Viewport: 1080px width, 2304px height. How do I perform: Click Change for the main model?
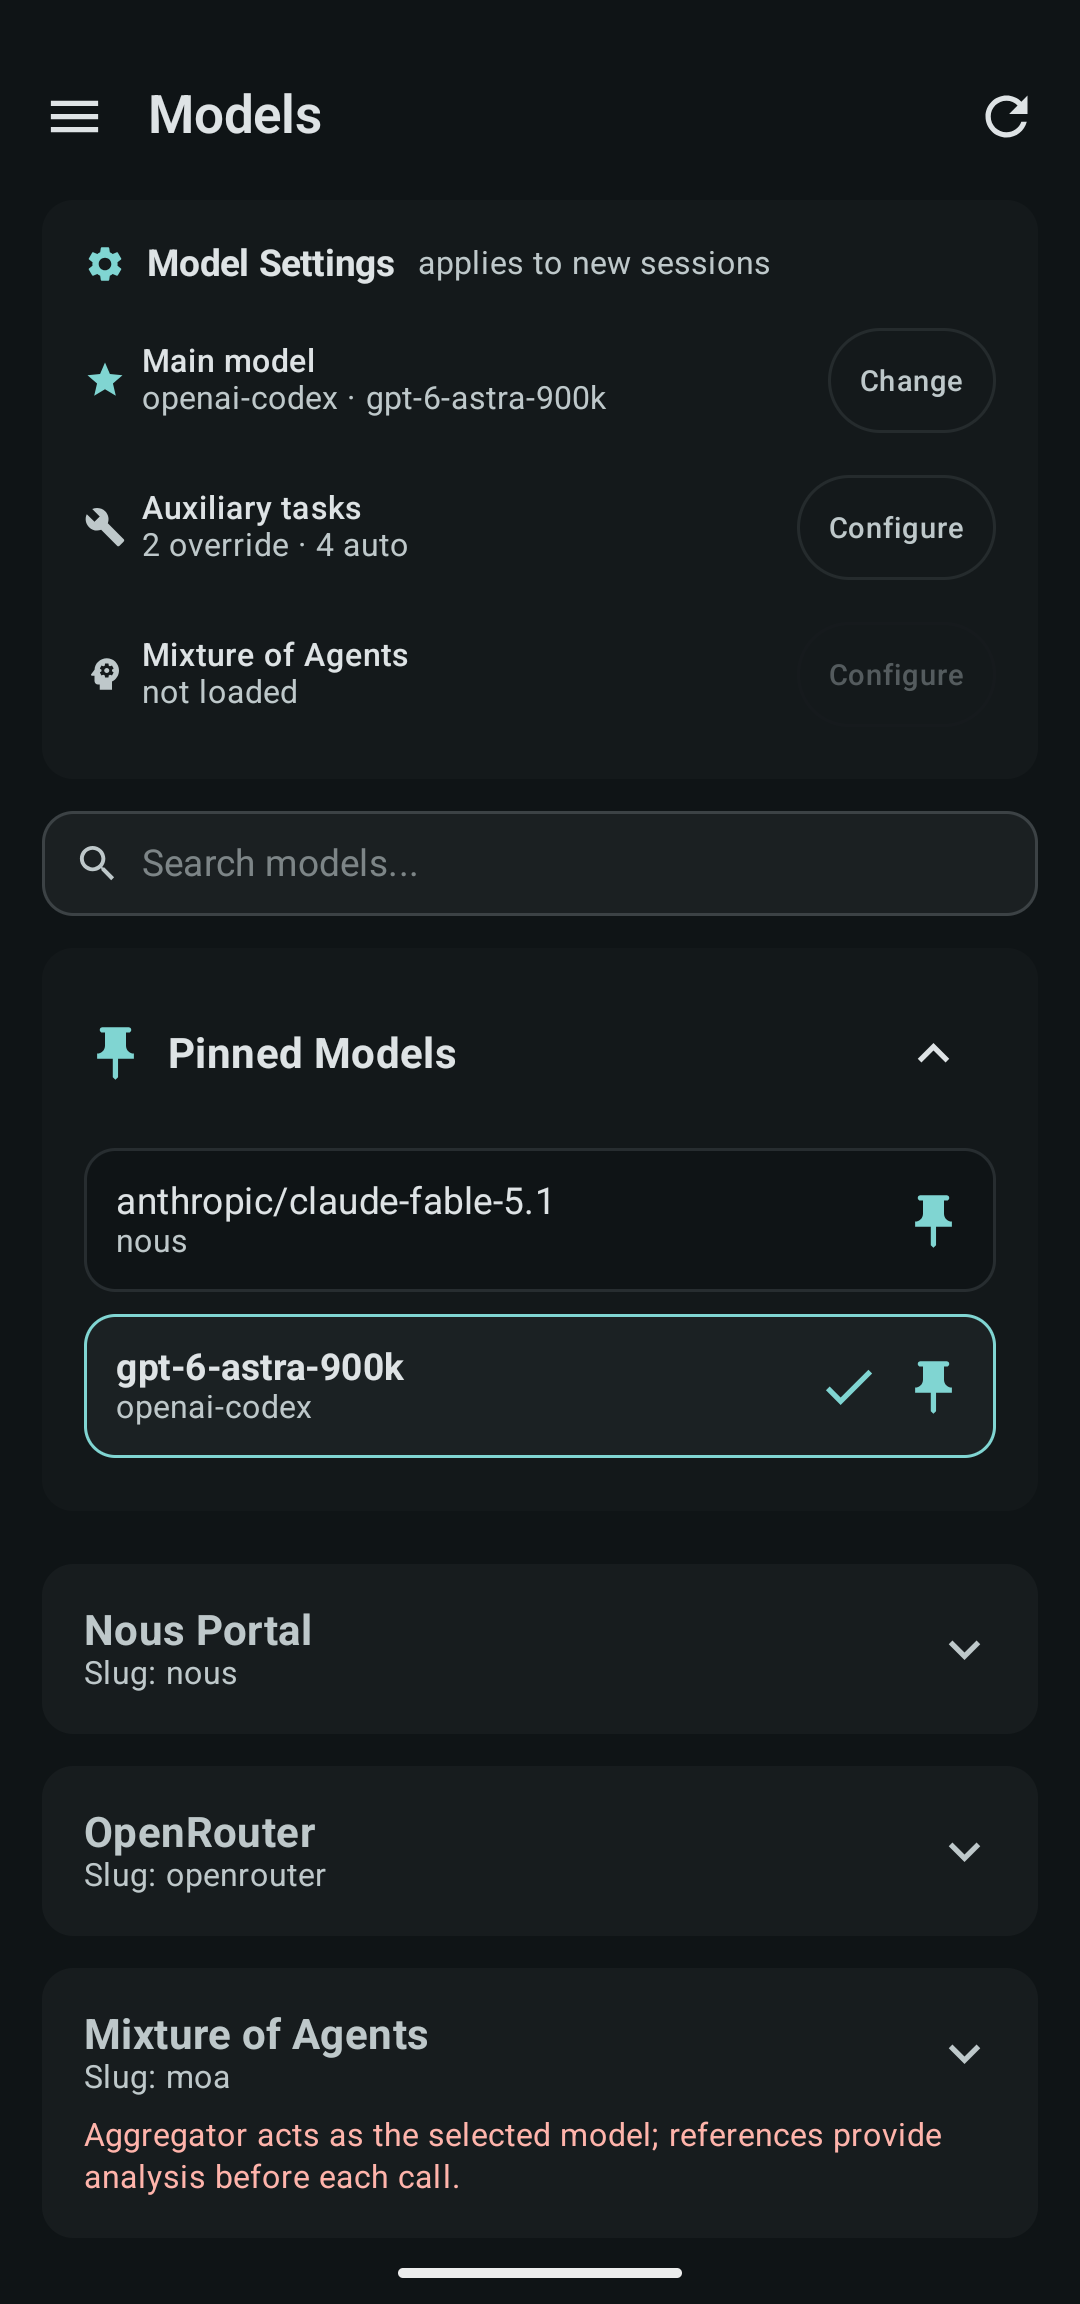coord(911,381)
